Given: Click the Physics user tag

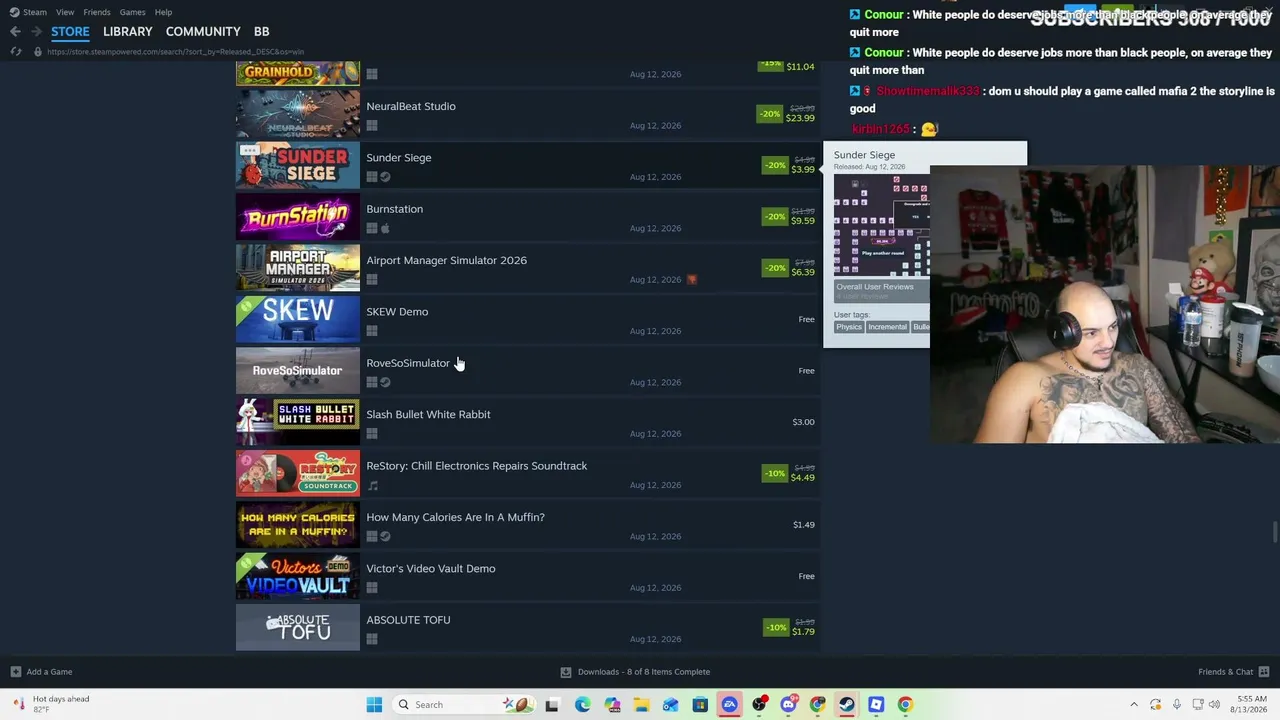Looking at the screenshot, I should [849, 327].
